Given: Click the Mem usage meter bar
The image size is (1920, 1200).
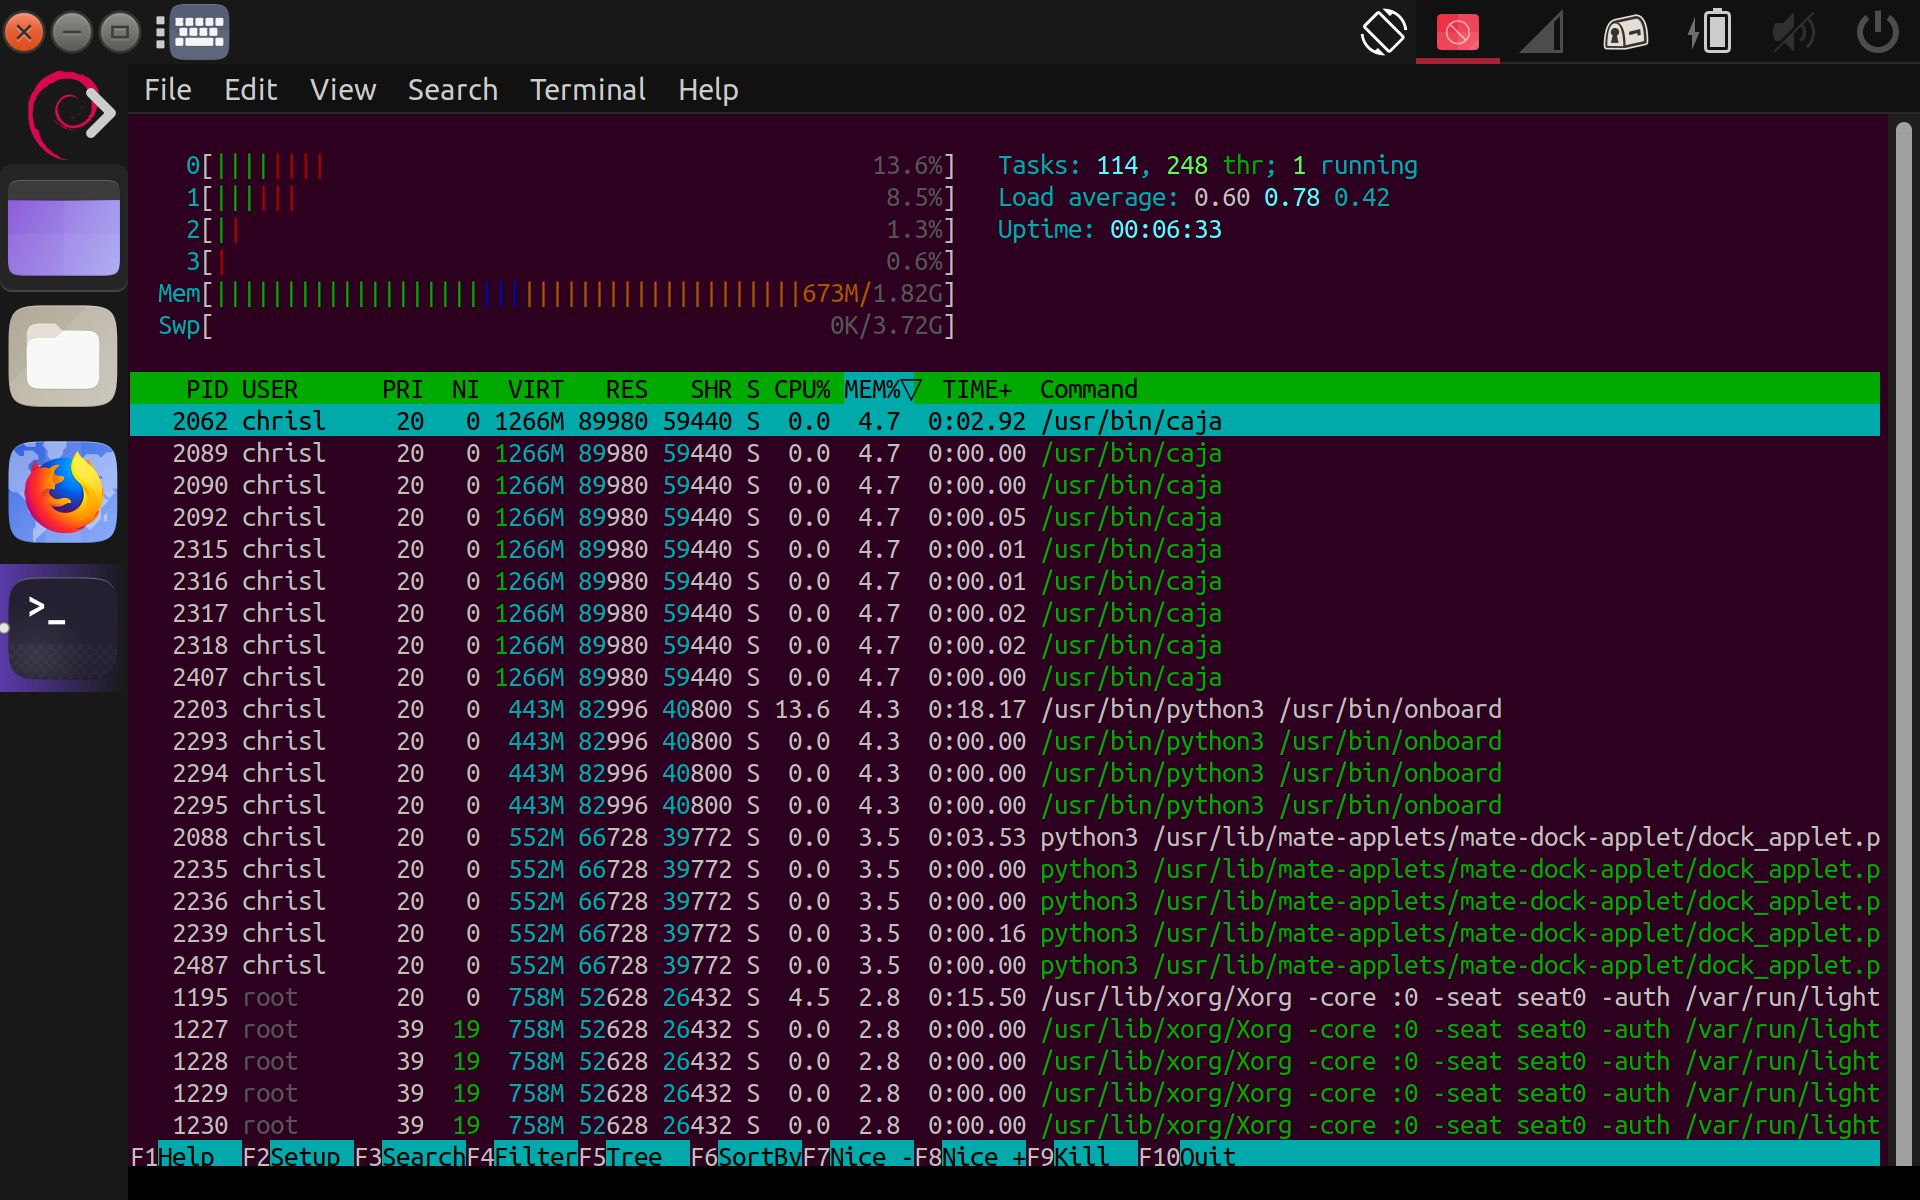Looking at the screenshot, I should [x=556, y=293].
